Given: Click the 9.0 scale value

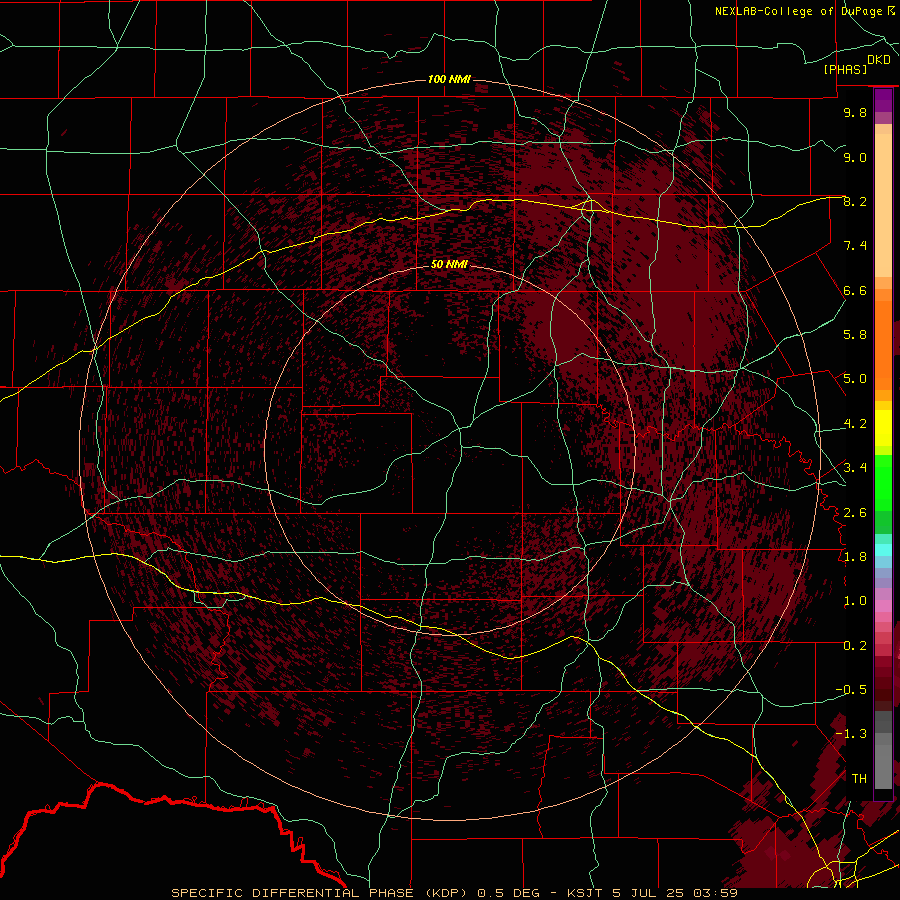Looking at the screenshot, I should point(855,157).
